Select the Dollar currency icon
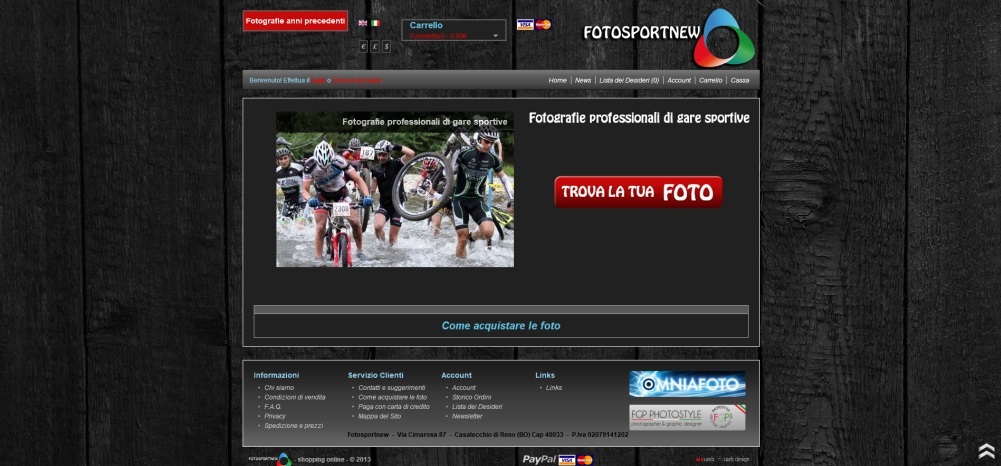This screenshot has height=466, width=1001. 386,47
